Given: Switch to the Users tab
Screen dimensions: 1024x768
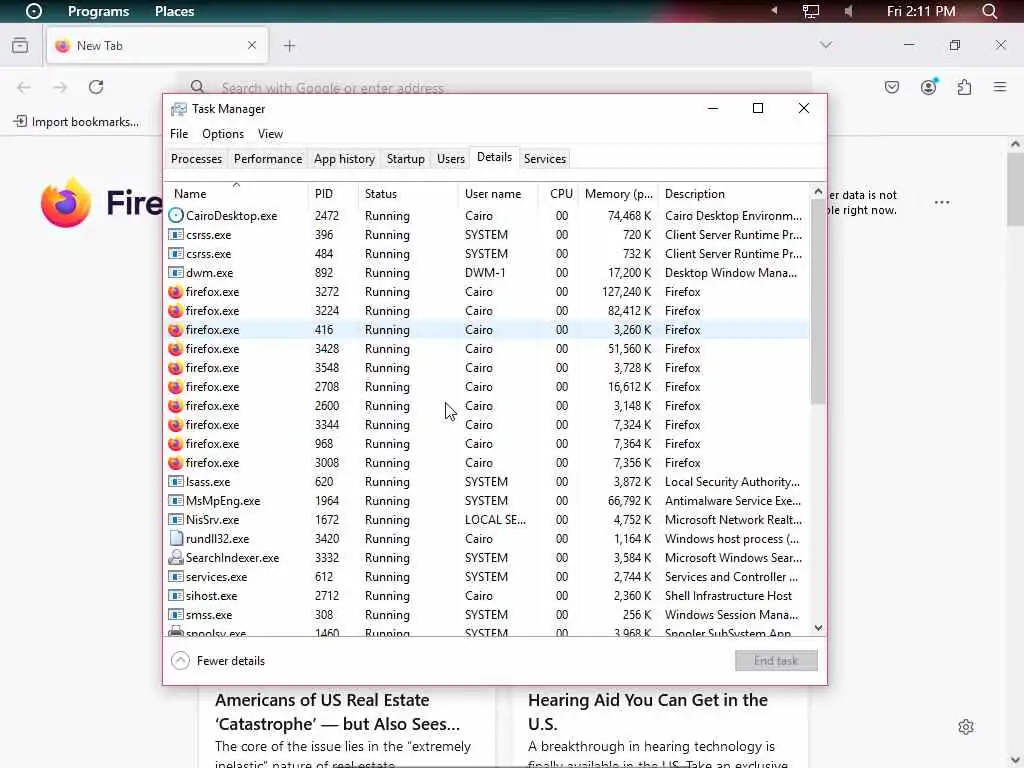Looking at the screenshot, I should pos(451,159).
